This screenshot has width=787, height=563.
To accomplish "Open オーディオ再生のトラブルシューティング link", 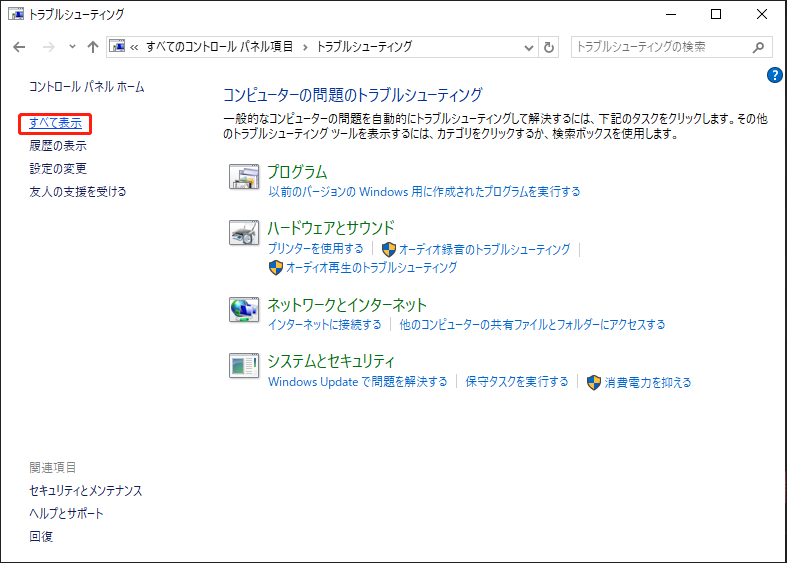I will (371, 267).
